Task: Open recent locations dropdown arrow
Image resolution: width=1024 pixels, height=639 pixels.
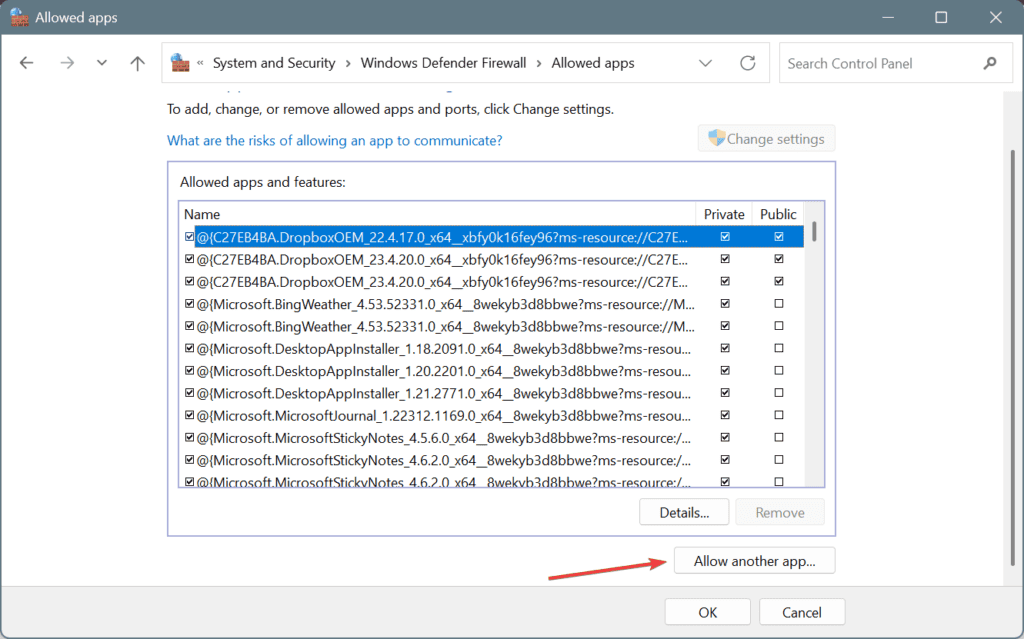Action: point(101,63)
